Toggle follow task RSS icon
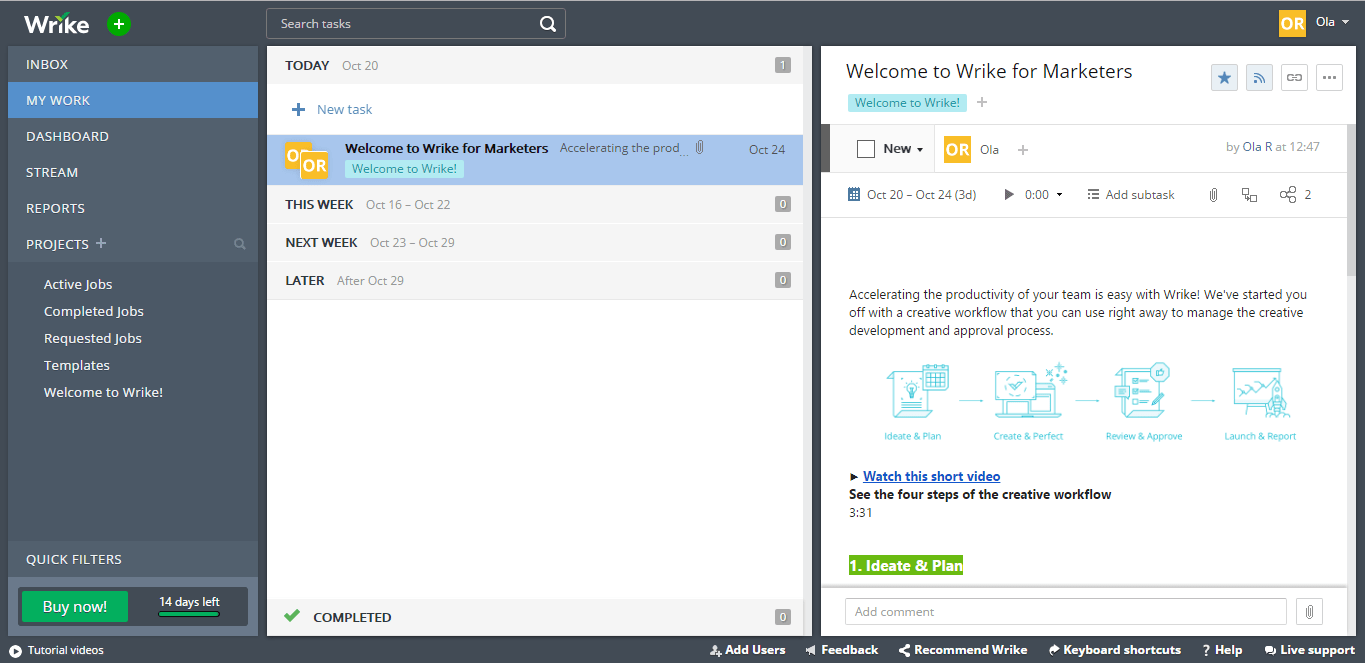1365x663 pixels. [x=1259, y=77]
